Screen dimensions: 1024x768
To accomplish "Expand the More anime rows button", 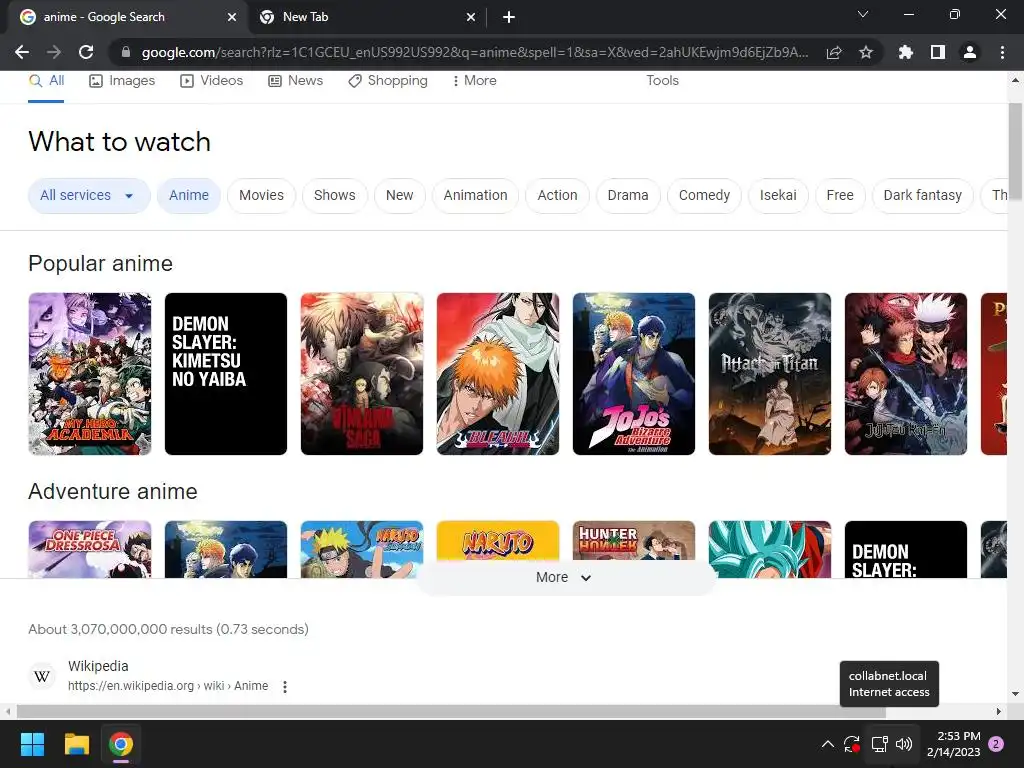I will (x=566, y=577).
